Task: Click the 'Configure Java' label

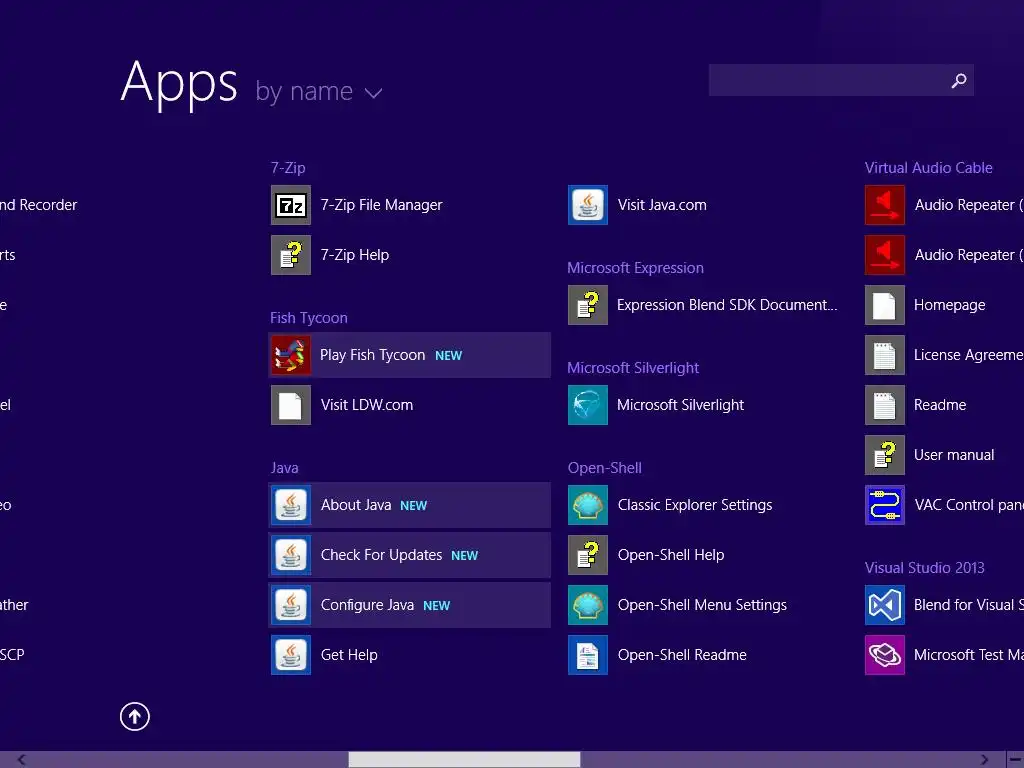Action: [367, 605]
